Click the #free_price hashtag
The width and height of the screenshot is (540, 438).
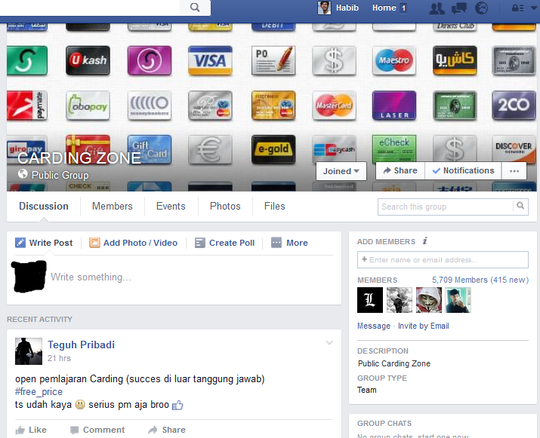pos(39,392)
